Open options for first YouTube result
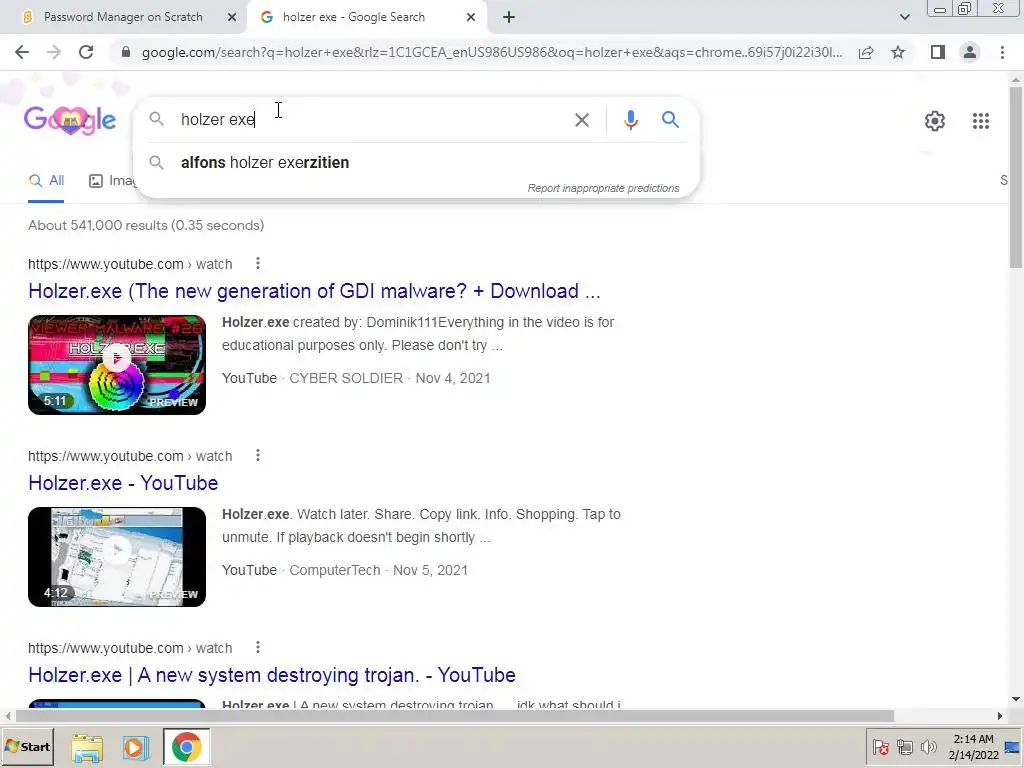The height and width of the screenshot is (768, 1024). pyautogui.click(x=258, y=263)
